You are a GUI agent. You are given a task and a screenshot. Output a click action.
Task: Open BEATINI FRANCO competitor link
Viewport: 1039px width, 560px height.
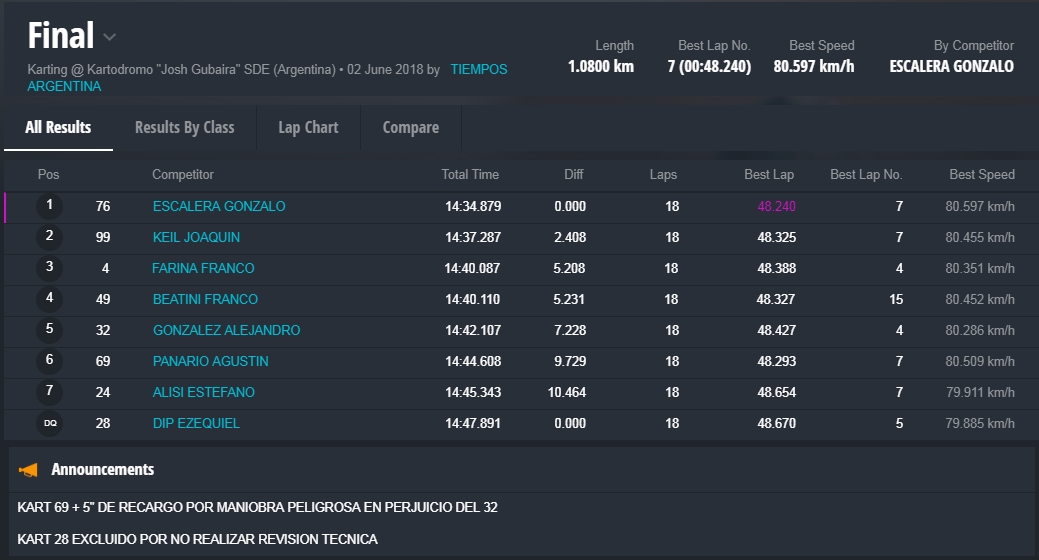pyautogui.click(x=205, y=299)
